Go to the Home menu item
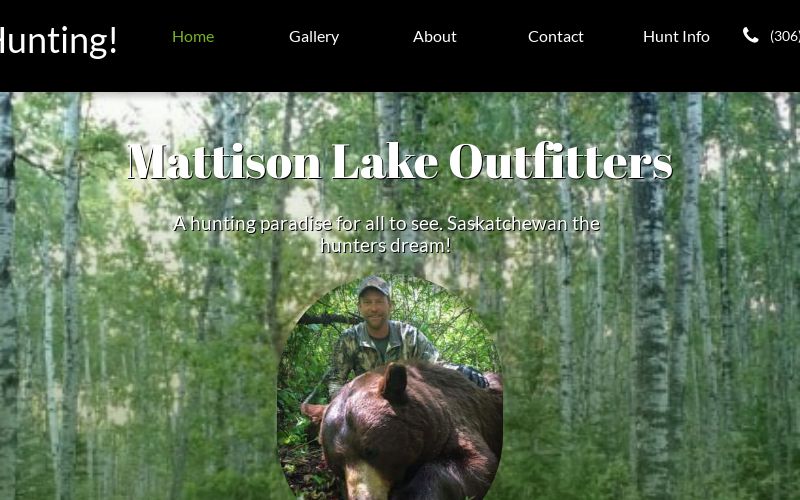800x500 pixels. [x=193, y=37]
